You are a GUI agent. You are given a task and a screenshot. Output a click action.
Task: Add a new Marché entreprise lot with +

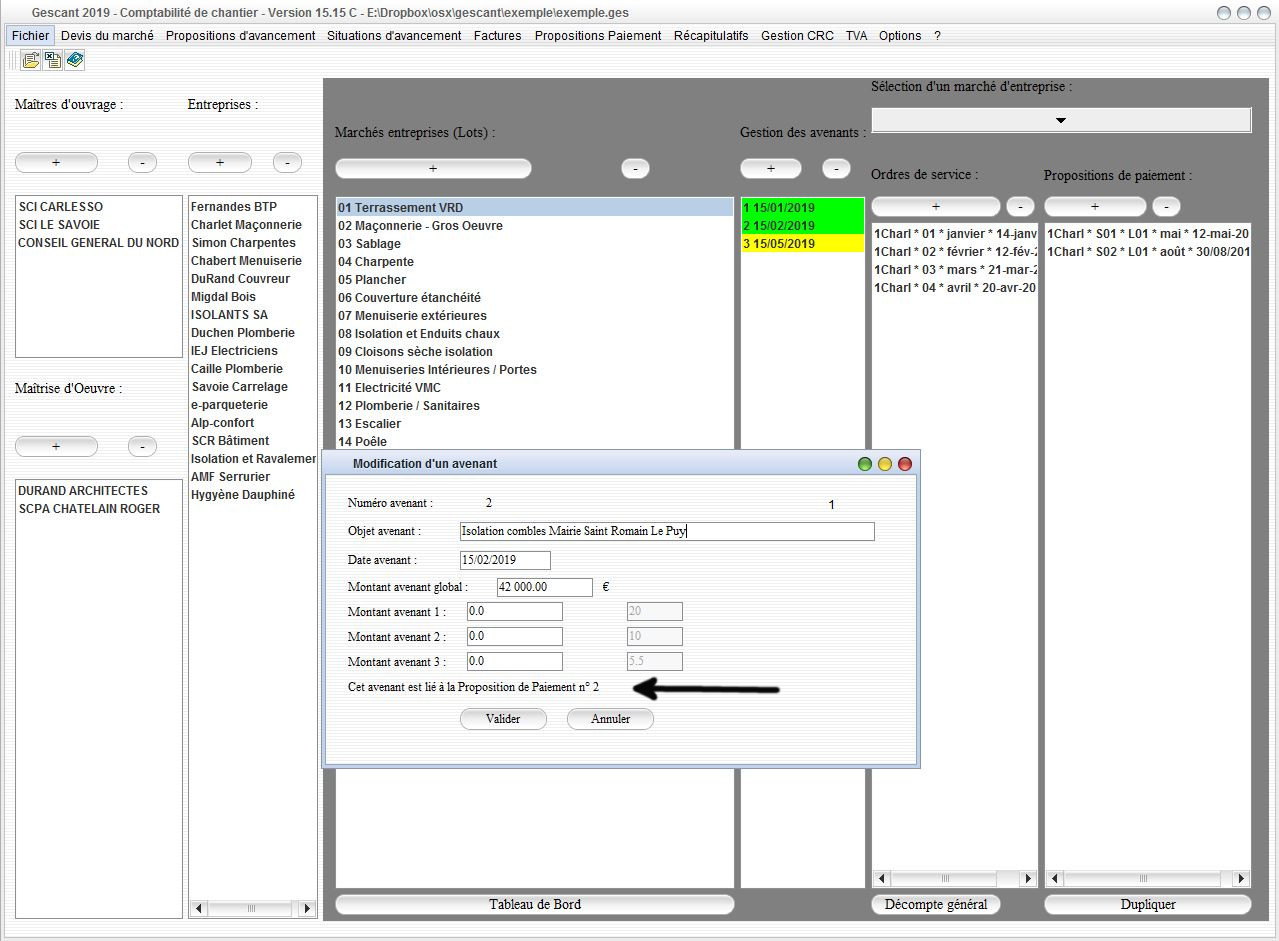pos(433,168)
